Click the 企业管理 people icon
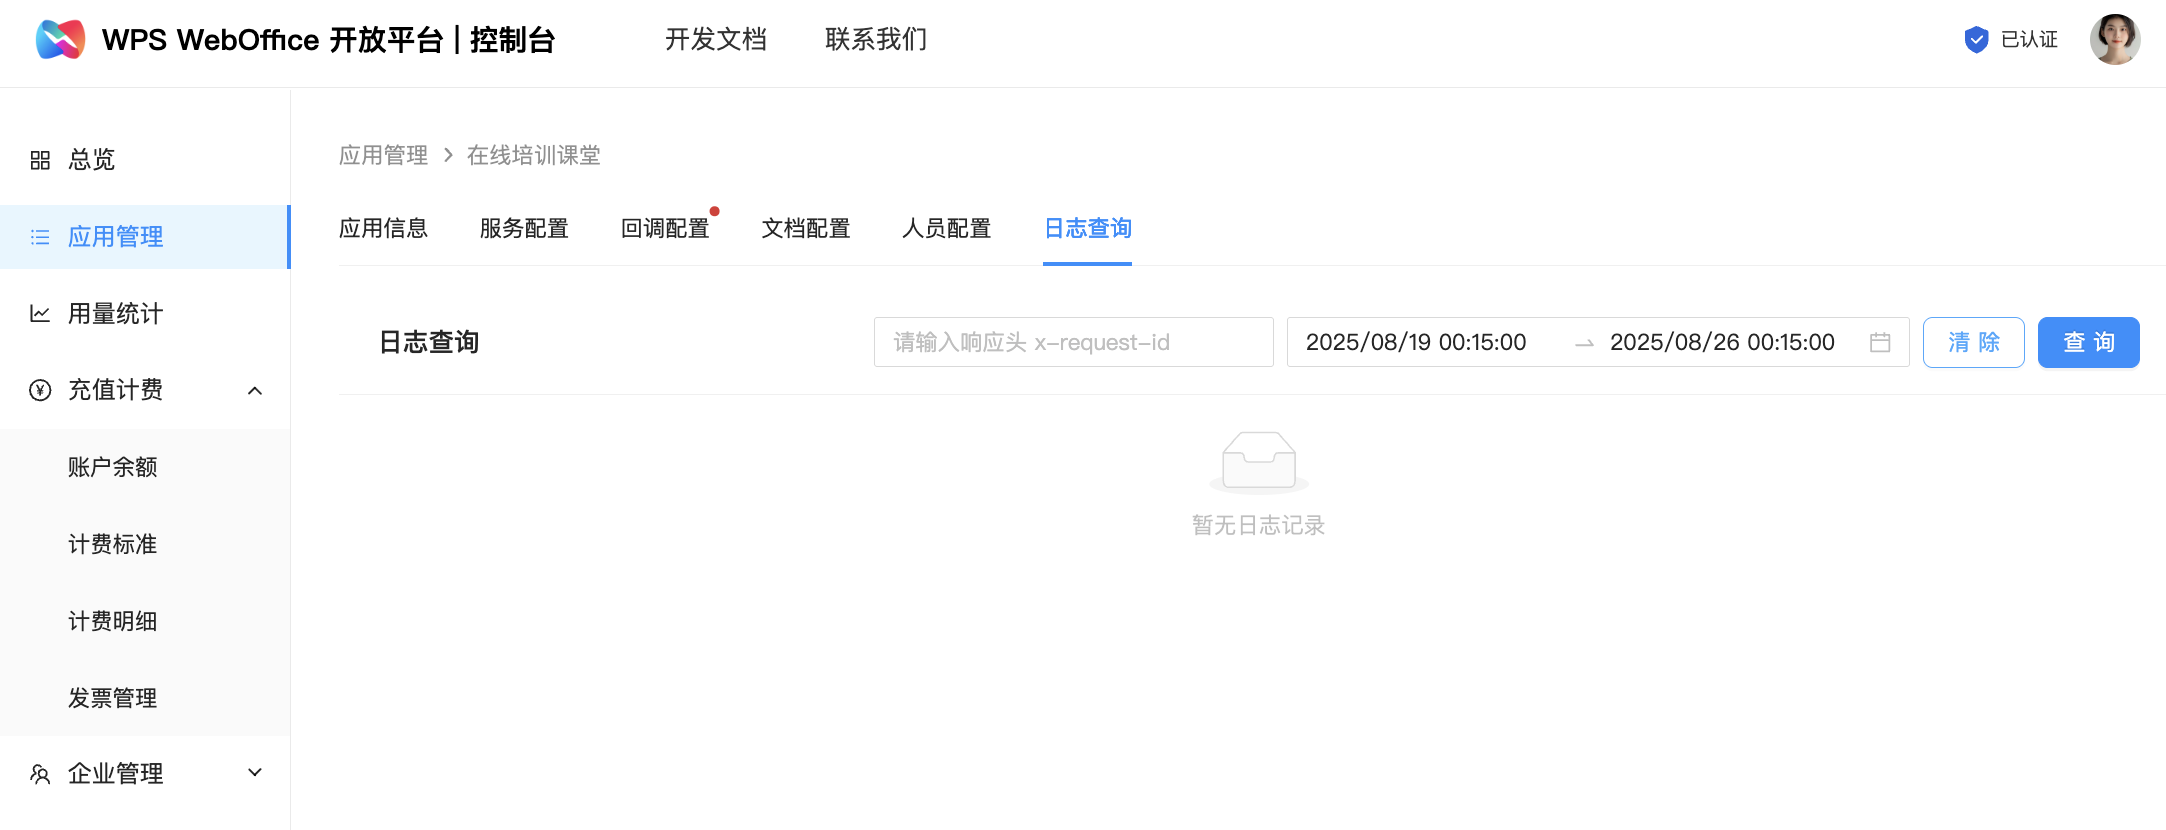The width and height of the screenshot is (2166, 830). coord(40,774)
